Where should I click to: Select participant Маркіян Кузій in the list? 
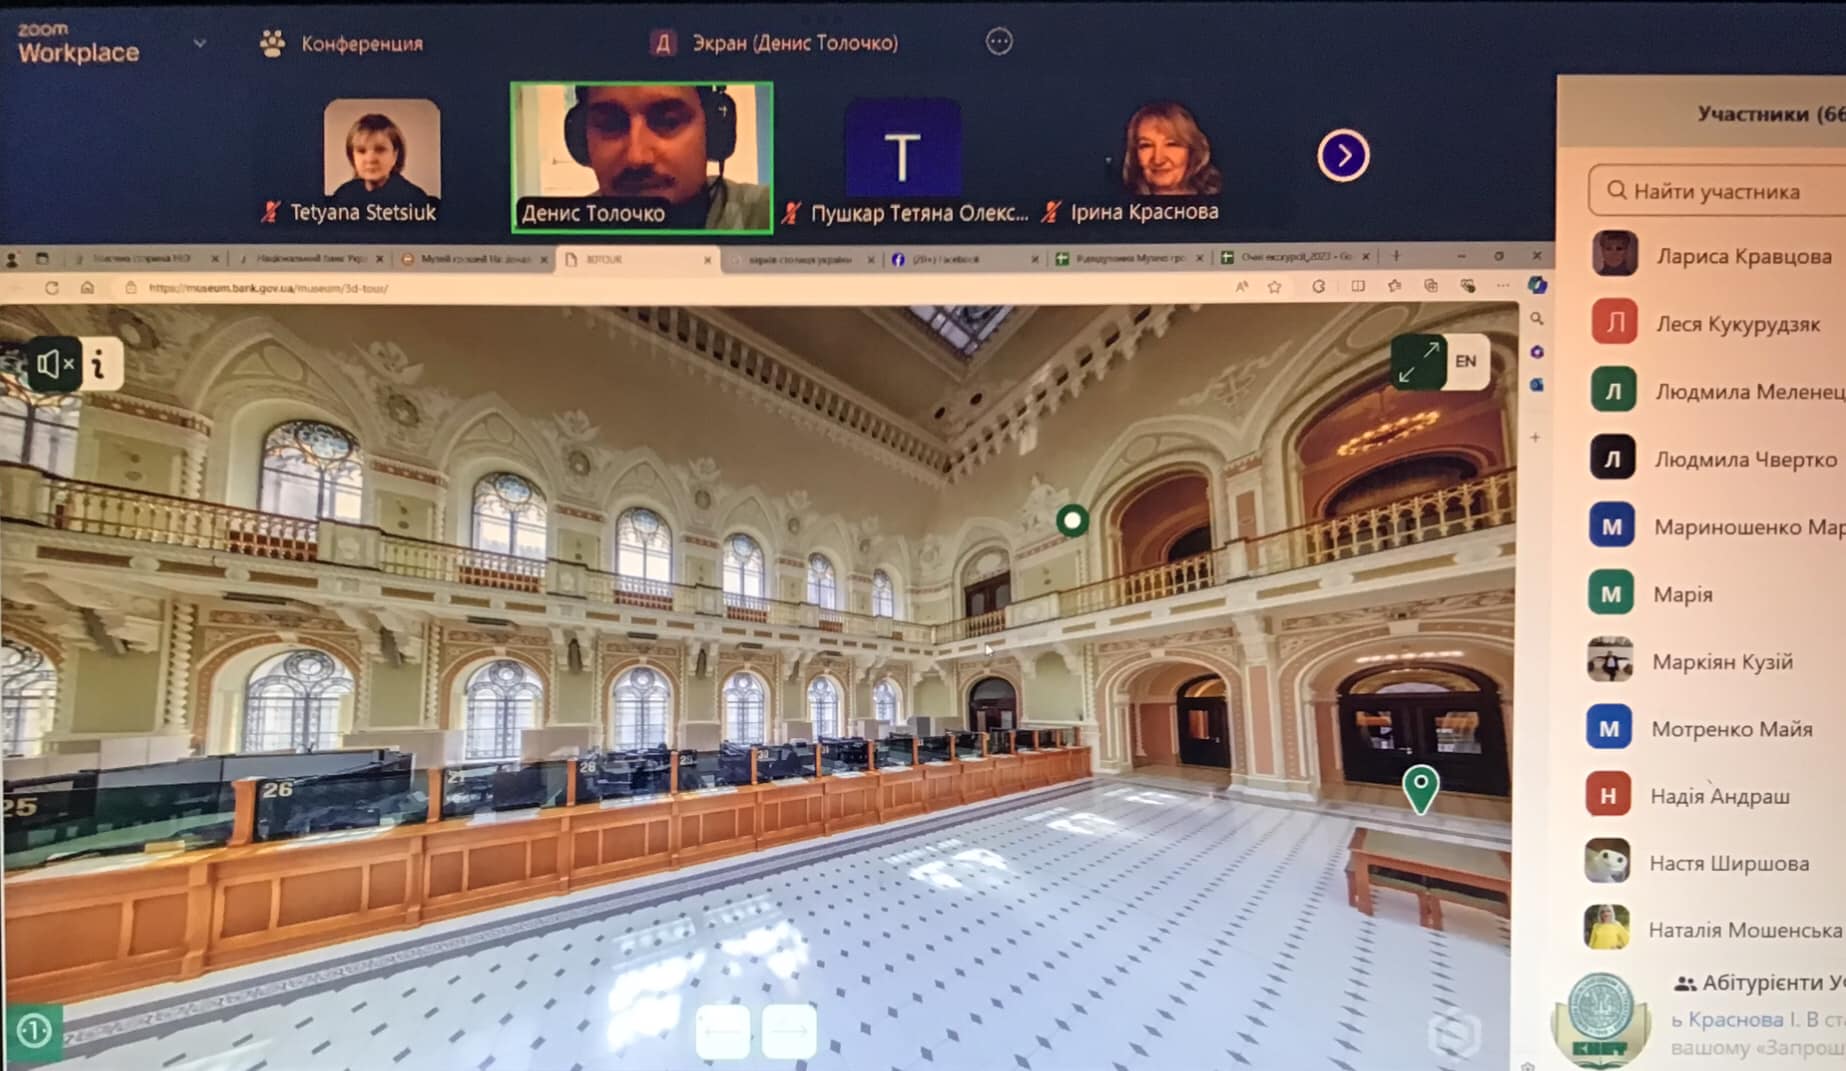click(x=1721, y=662)
